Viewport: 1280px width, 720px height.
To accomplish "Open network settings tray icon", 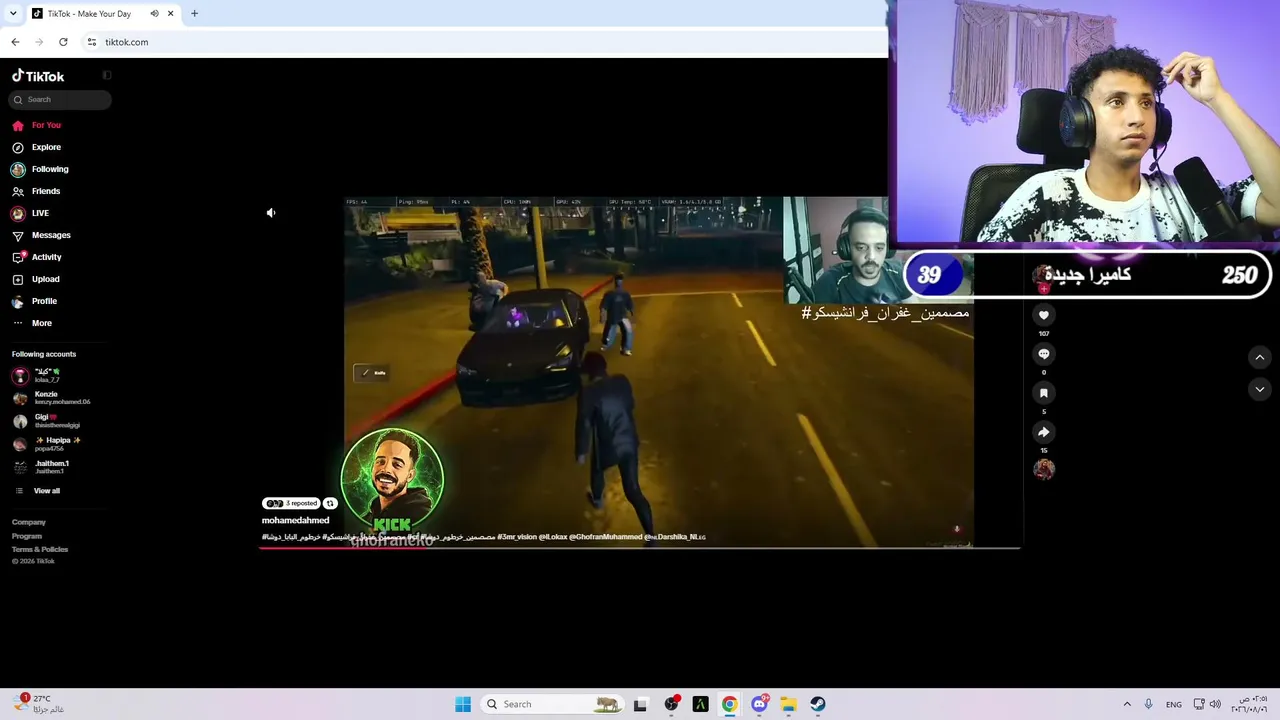I will coord(1199,704).
